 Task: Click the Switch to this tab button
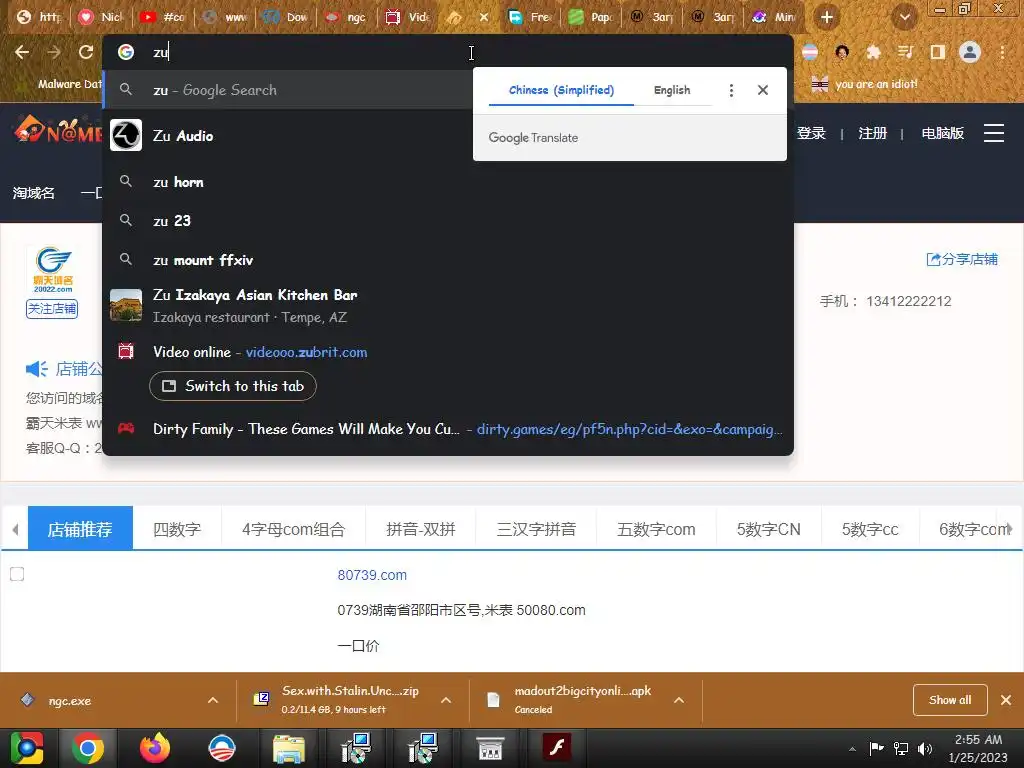[x=233, y=386]
